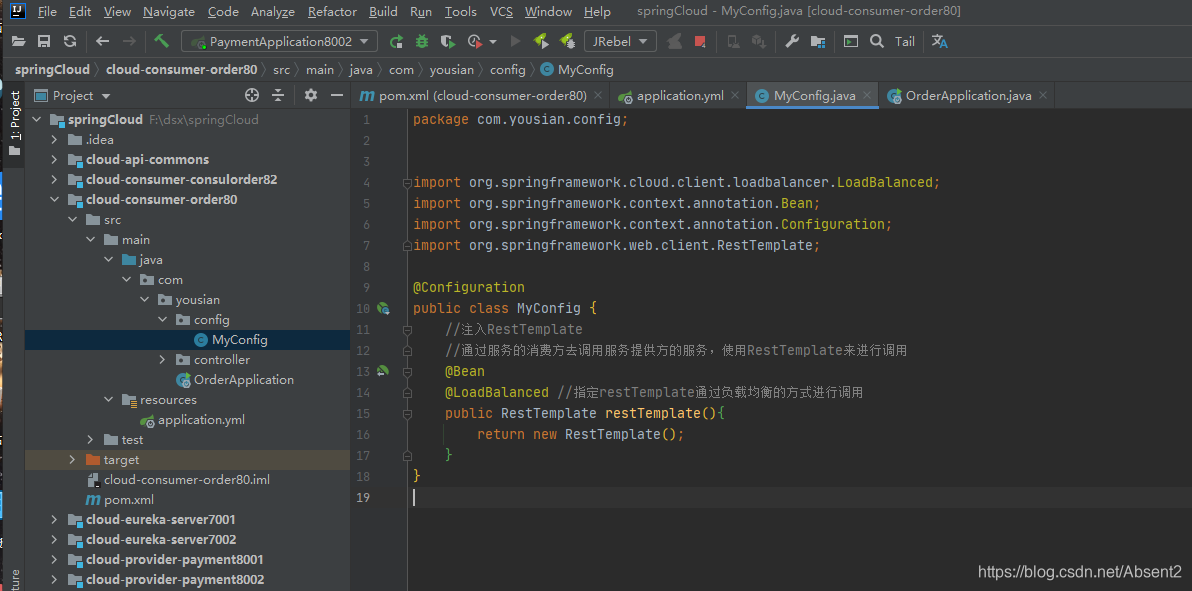Expand the target folder

(72, 459)
